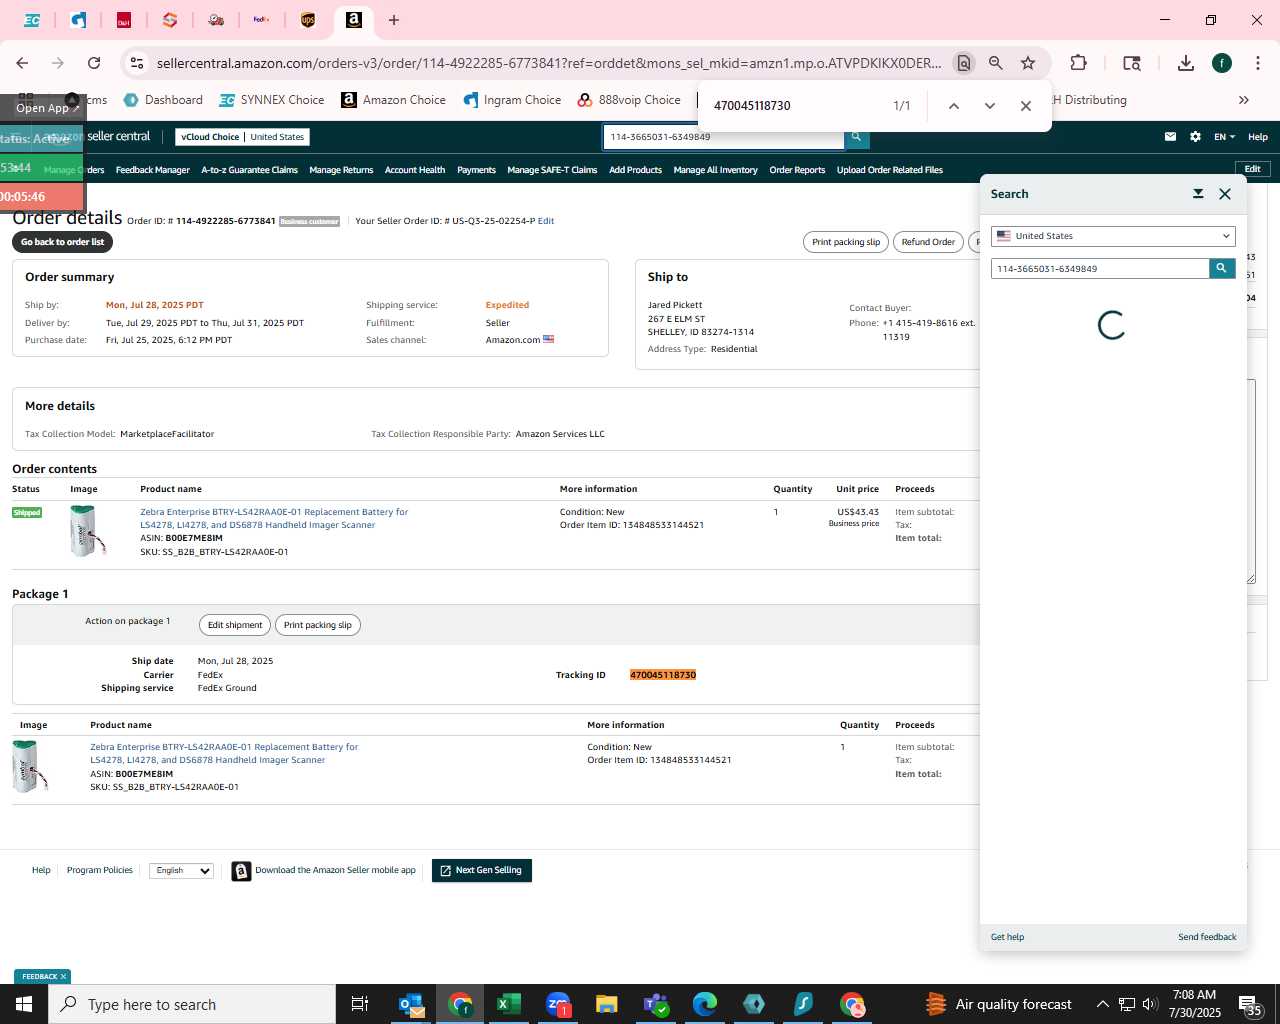
Task: Edit Your Seller Order ID link
Action: coord(546,221)
